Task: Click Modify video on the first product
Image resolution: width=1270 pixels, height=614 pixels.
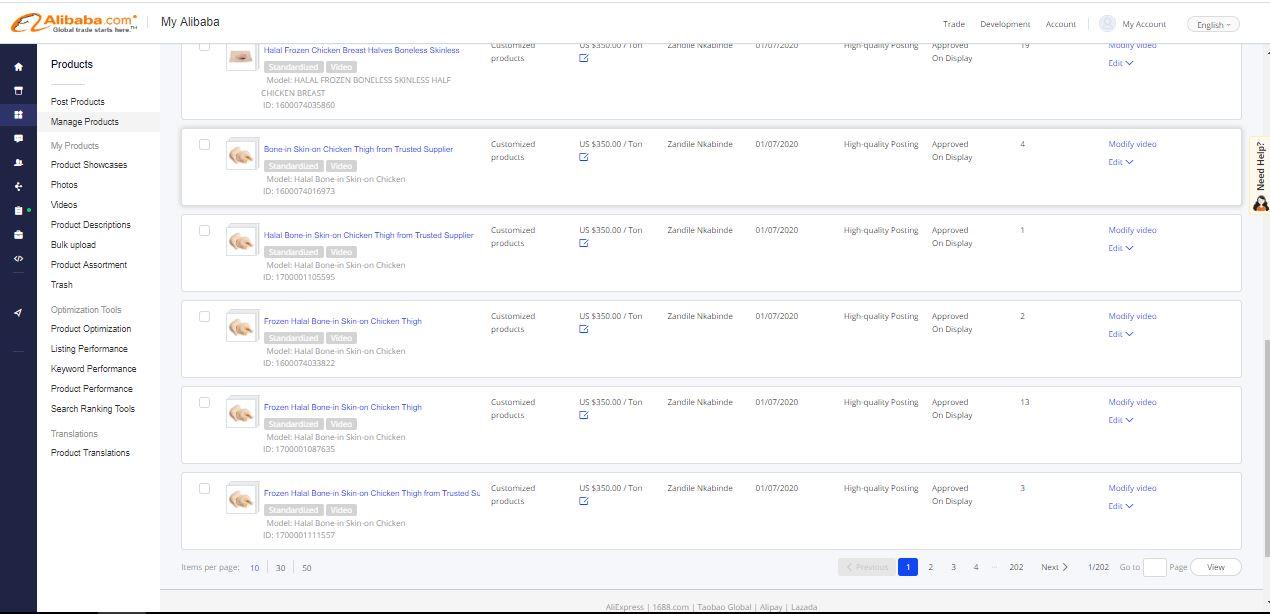Action: [x=1131, y=45]
